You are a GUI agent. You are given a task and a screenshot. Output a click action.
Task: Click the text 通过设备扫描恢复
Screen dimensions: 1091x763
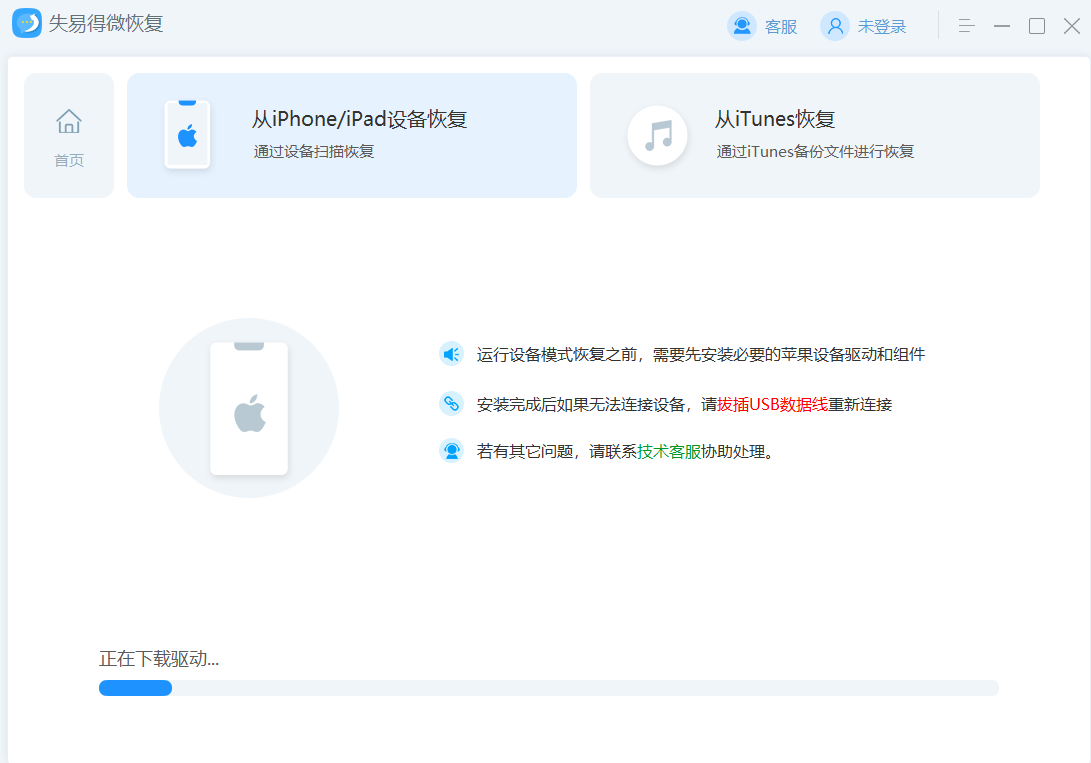(314, 152)
